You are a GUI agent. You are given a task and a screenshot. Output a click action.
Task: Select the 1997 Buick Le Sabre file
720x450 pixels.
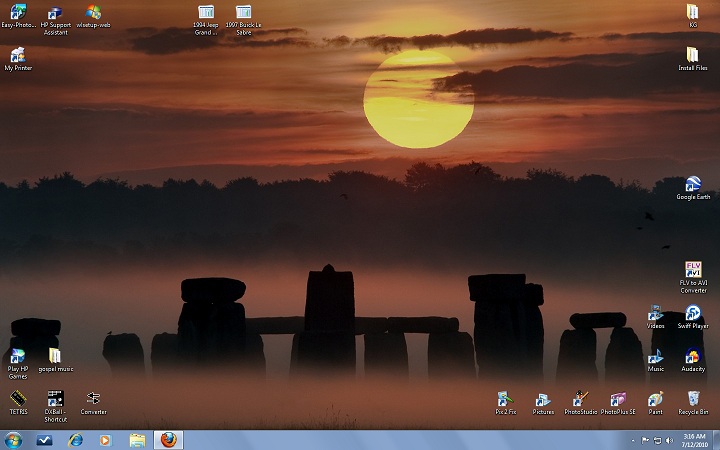click(243, 20)
